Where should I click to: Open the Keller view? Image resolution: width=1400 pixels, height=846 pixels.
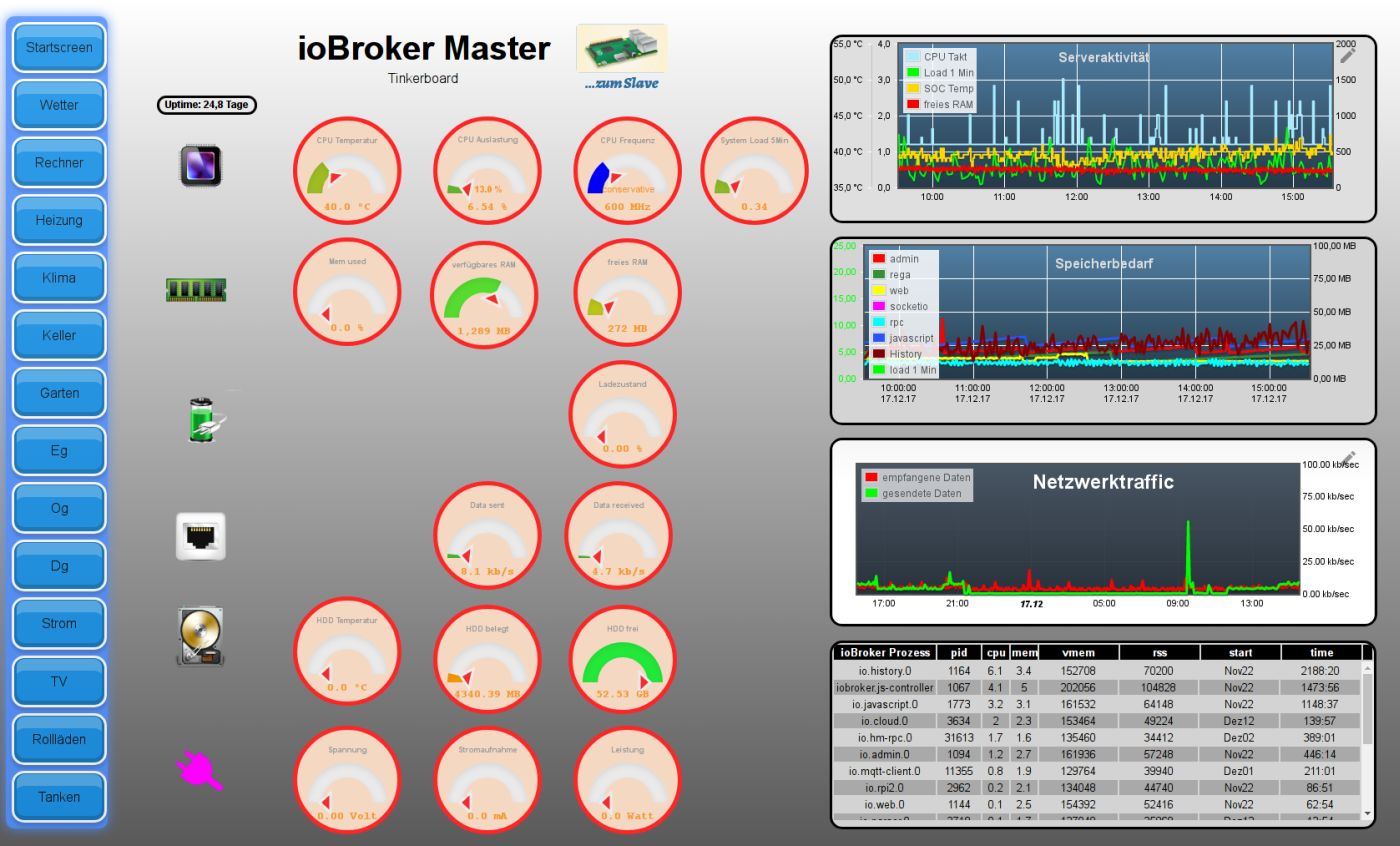[59, 335]
